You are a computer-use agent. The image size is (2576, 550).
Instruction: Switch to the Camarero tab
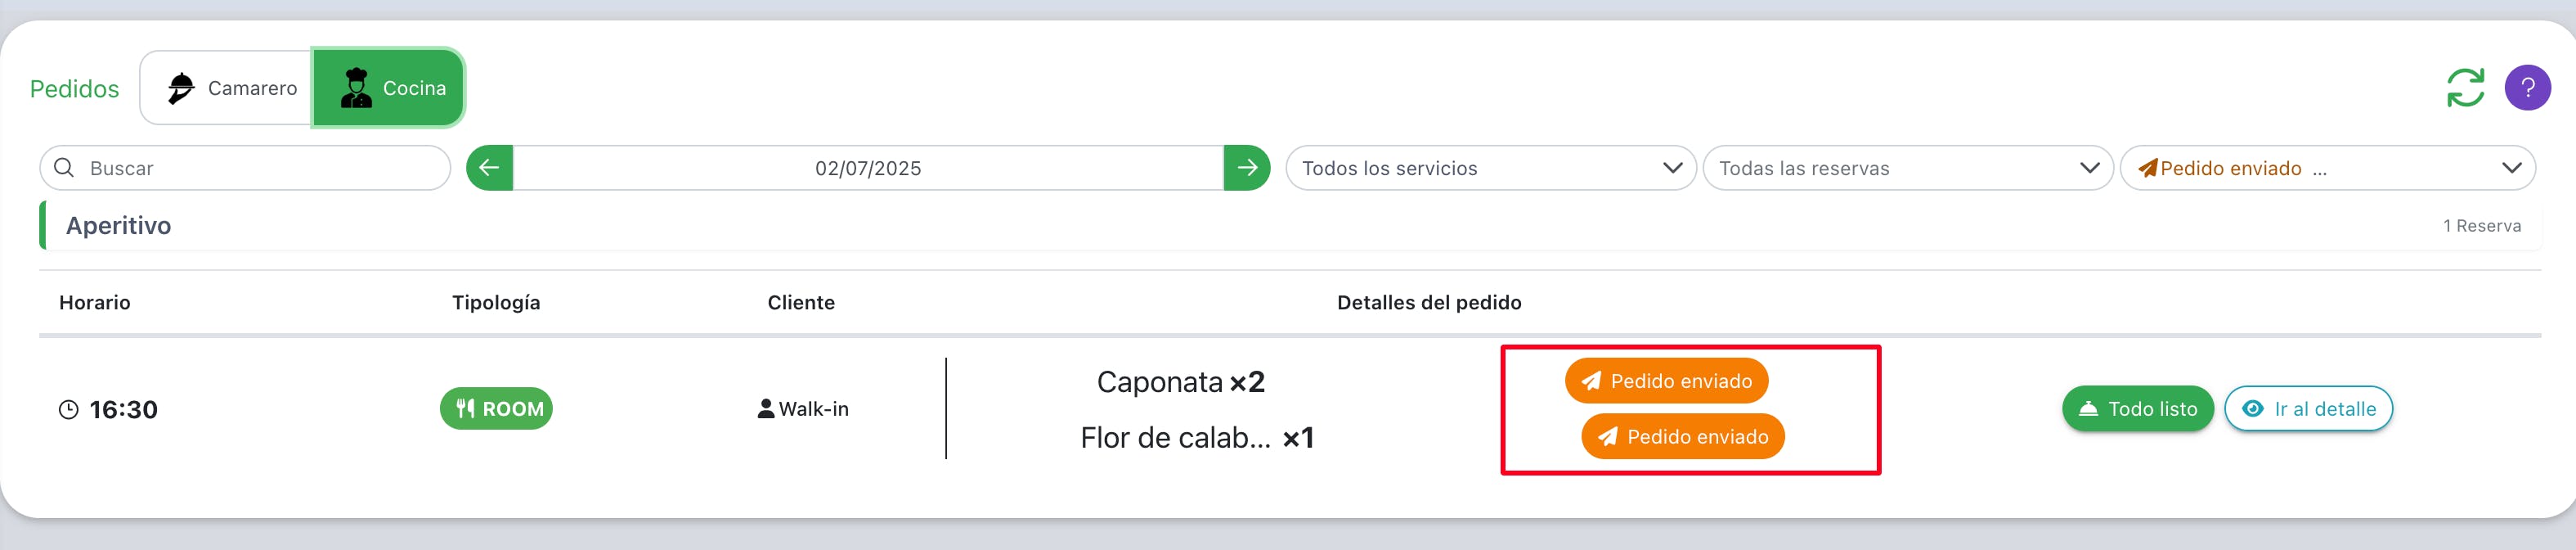tap(227, 88)
